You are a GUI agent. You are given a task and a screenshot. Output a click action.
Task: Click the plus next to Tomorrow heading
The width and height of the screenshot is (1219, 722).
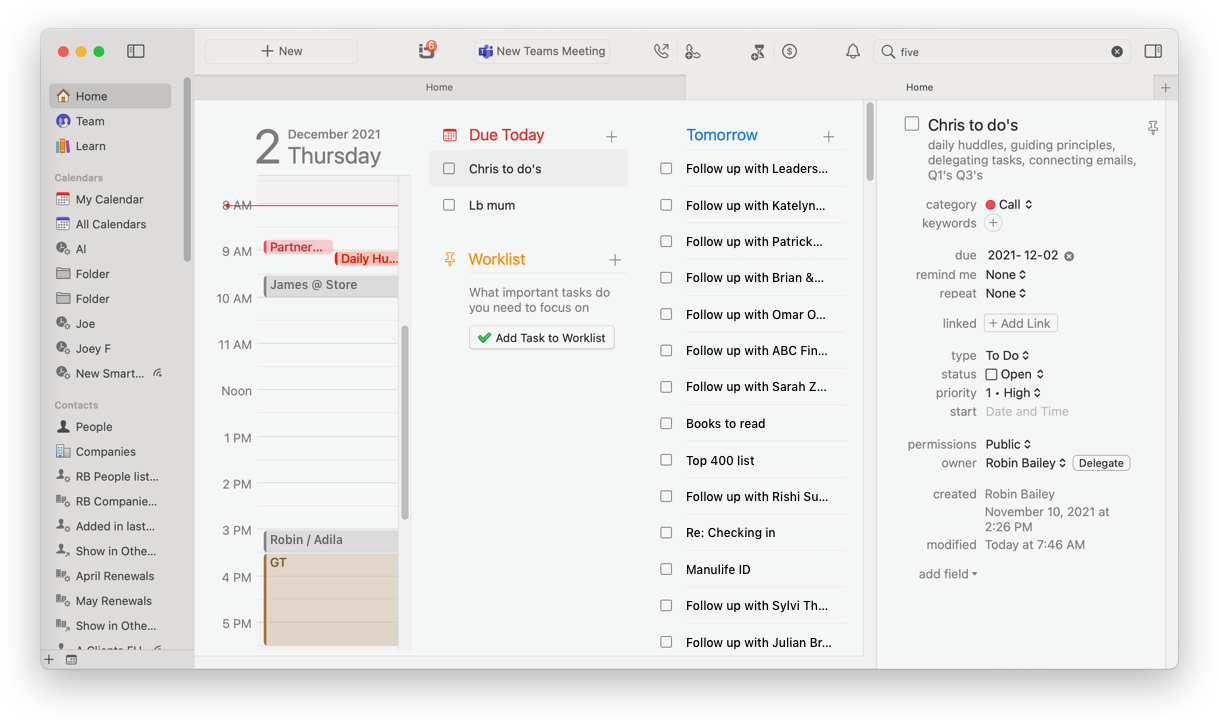click(x=829, y=137)
